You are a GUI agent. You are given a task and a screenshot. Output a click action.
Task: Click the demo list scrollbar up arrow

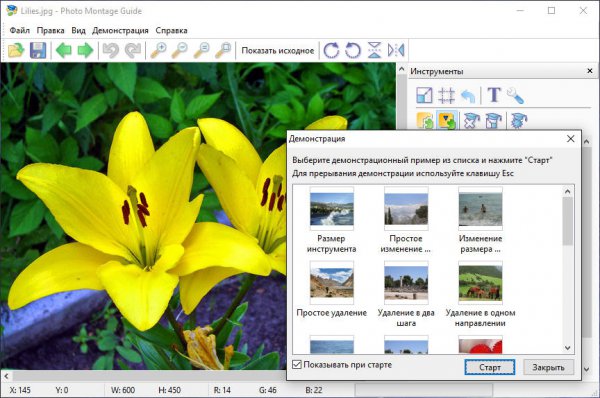[x=567, y=191]
